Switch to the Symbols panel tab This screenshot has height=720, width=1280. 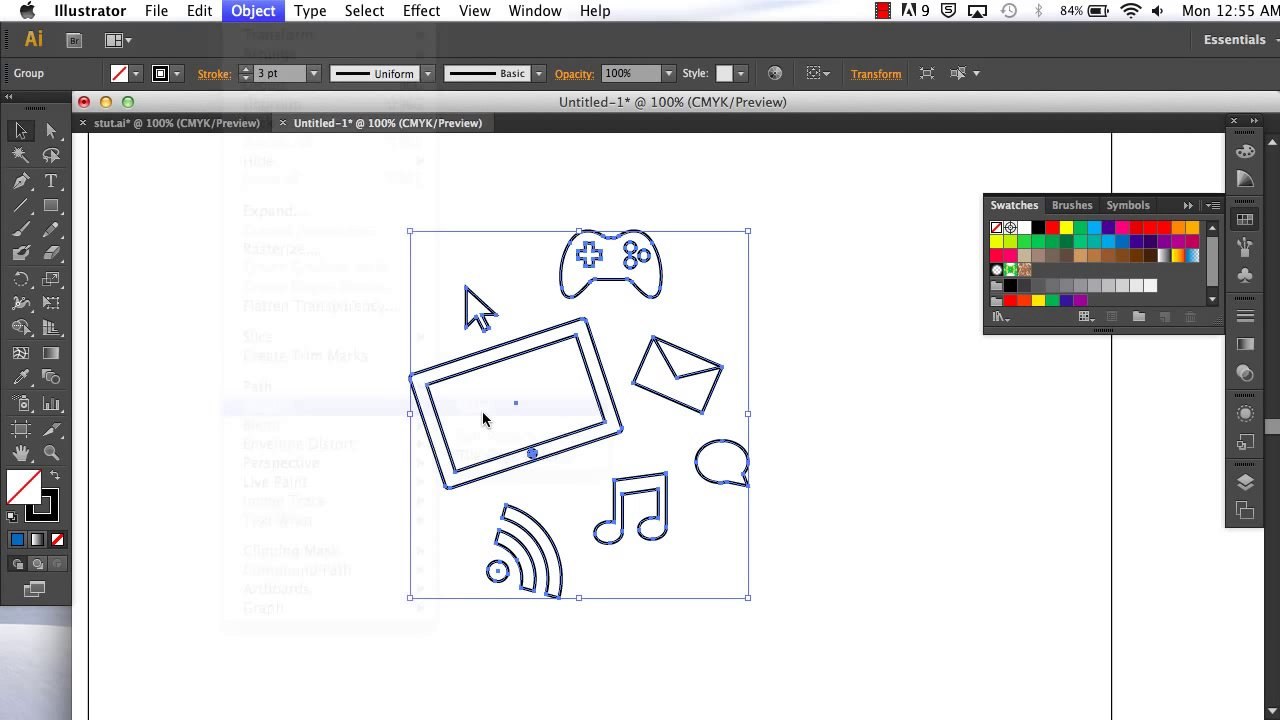point(1128,205)
